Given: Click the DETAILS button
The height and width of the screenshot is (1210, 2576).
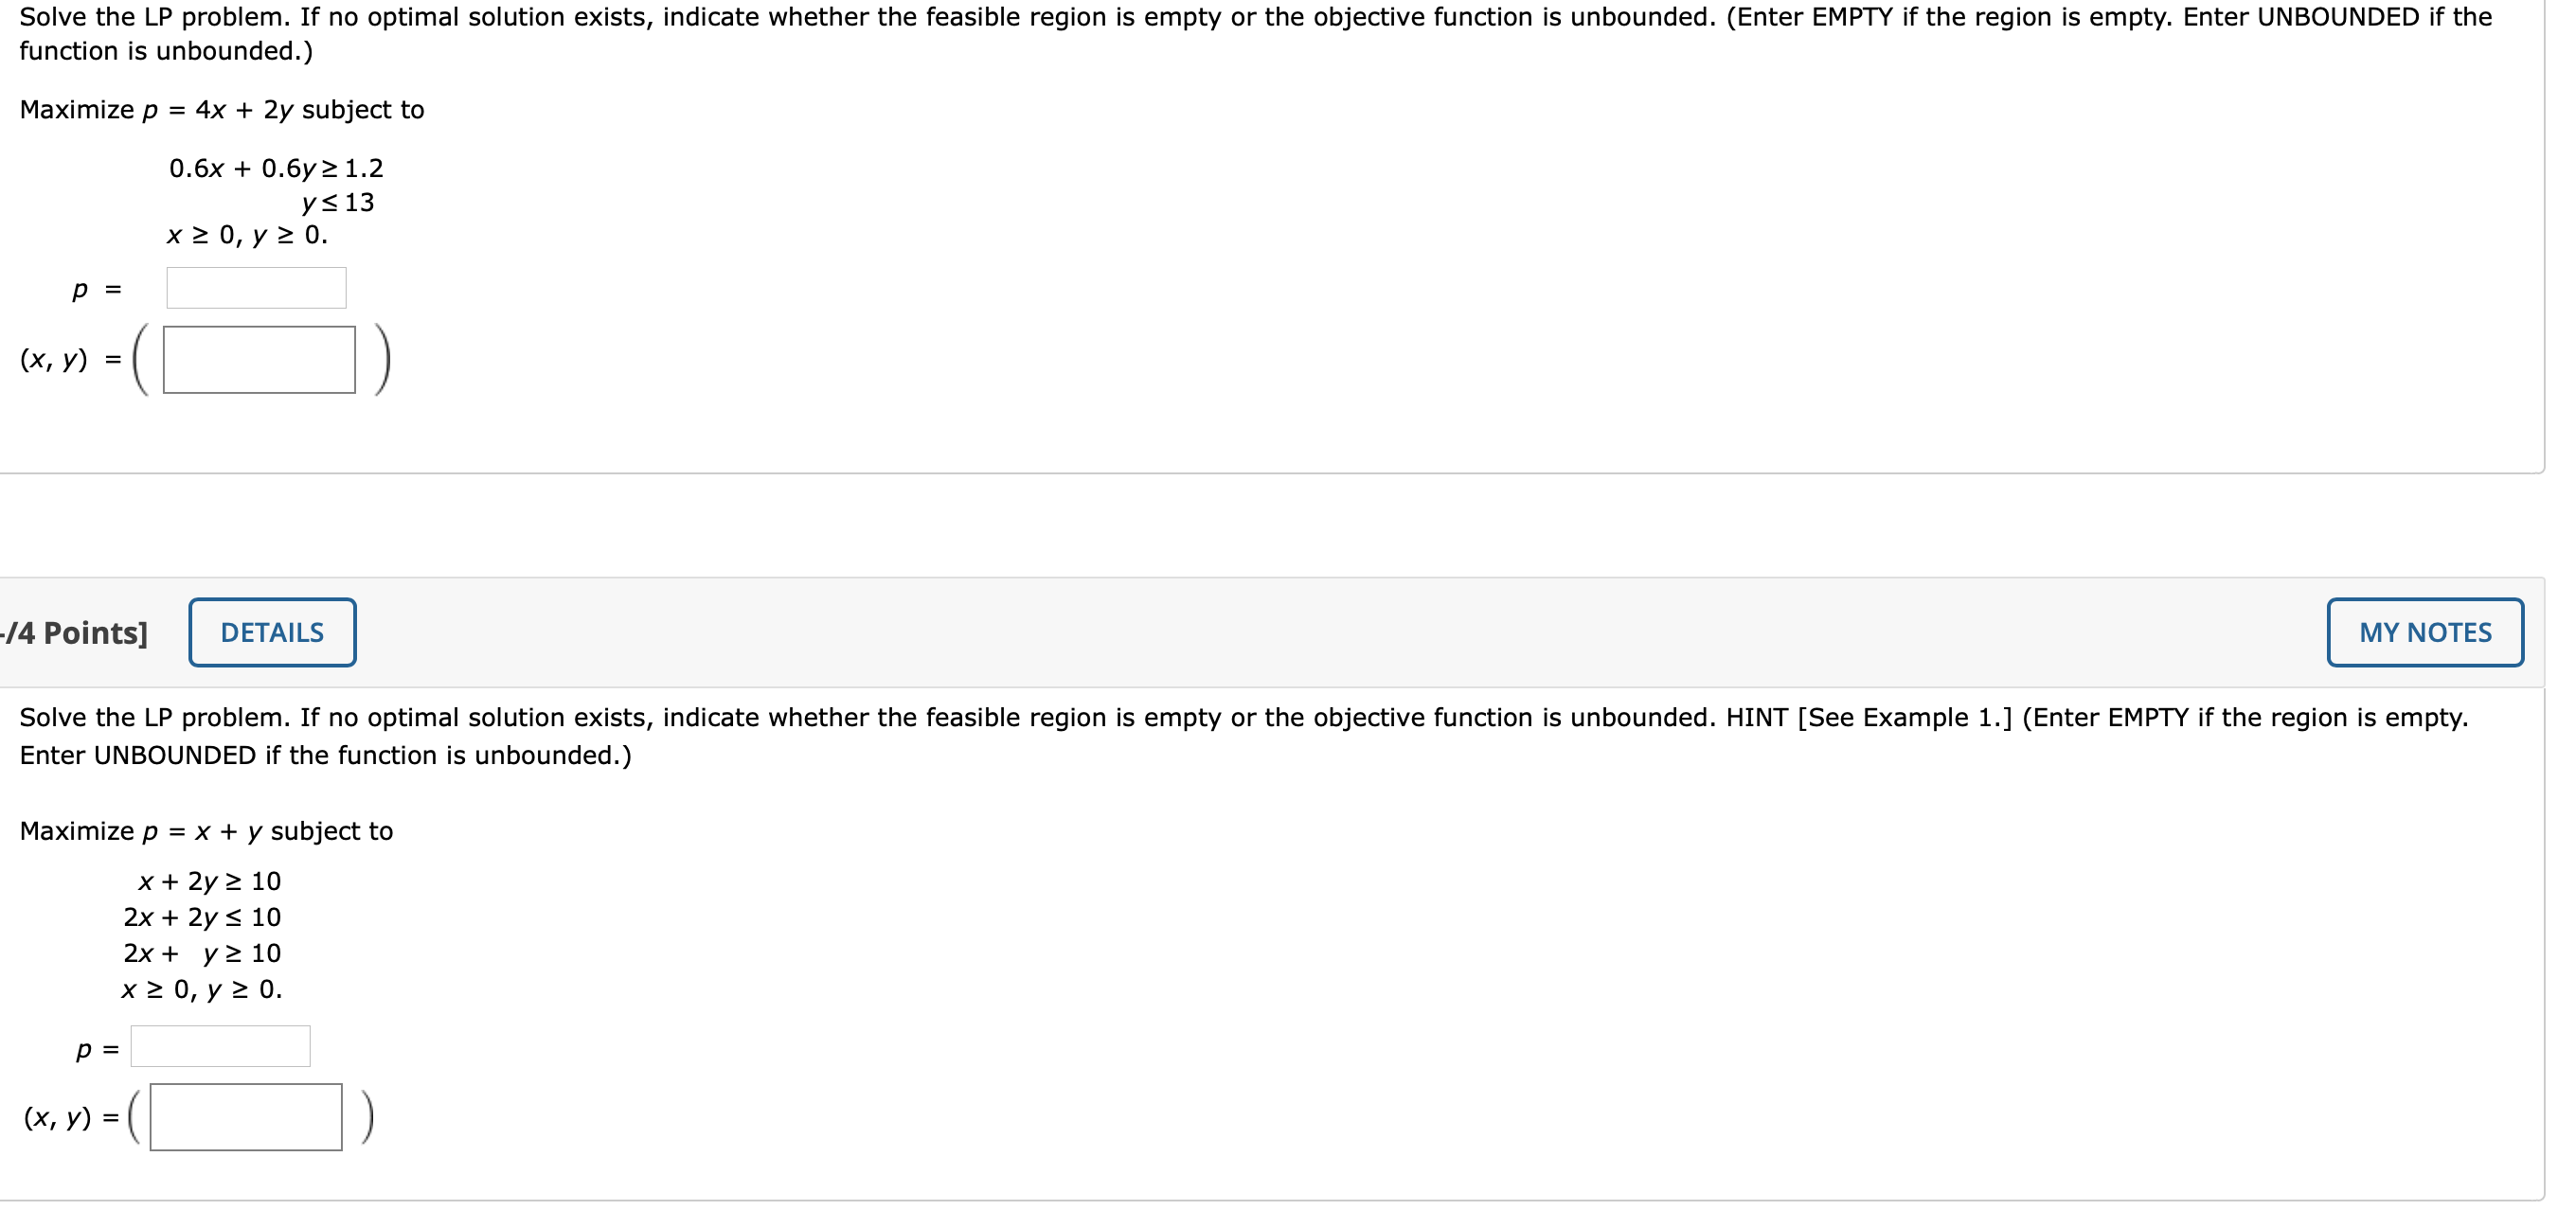Looking at the screenshot, I should [271, 632].
